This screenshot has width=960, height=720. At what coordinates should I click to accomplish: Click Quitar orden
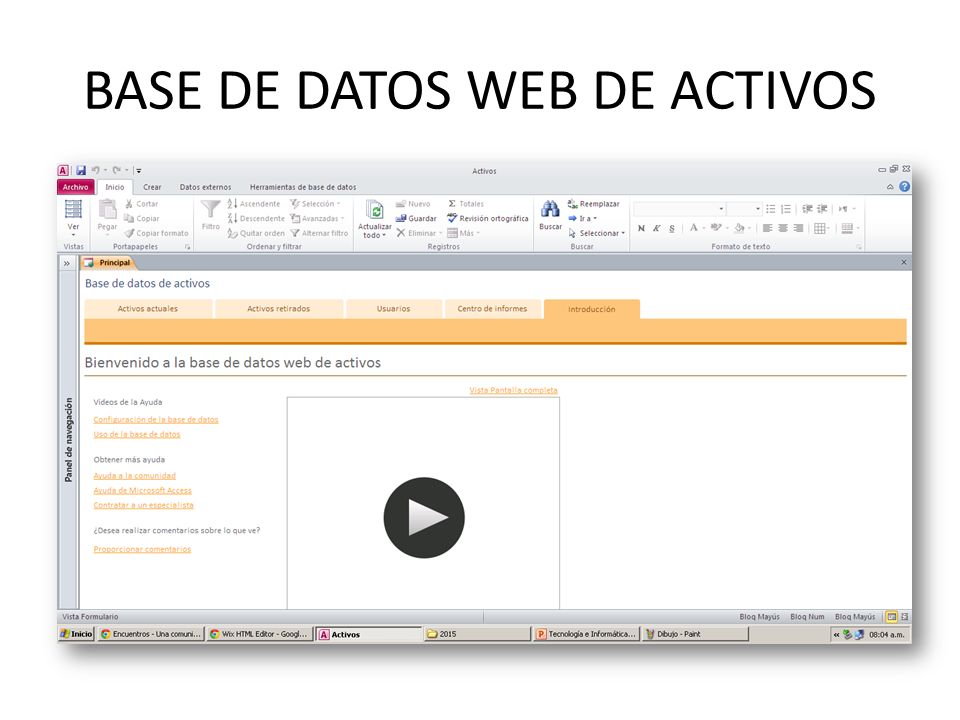[x=256, y=233]
